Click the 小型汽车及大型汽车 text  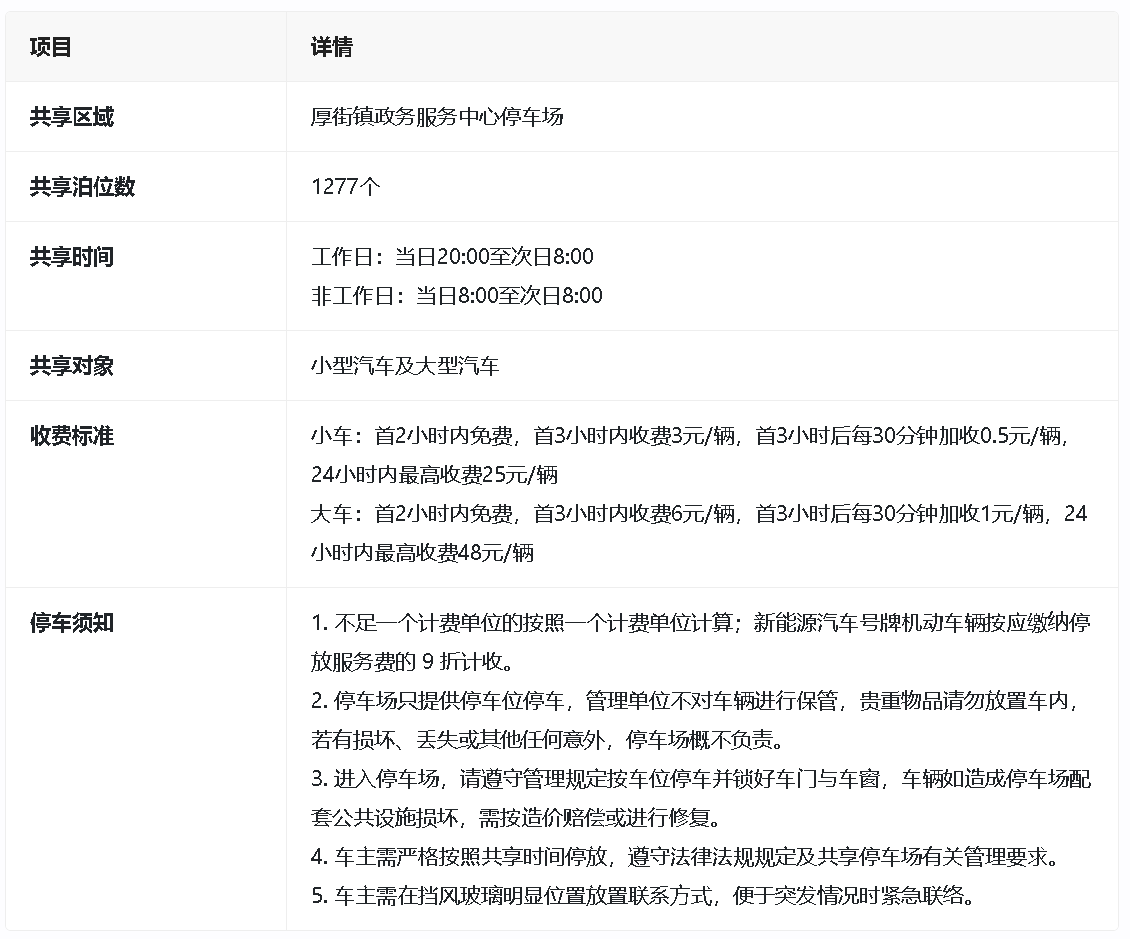tap(405, 366)
